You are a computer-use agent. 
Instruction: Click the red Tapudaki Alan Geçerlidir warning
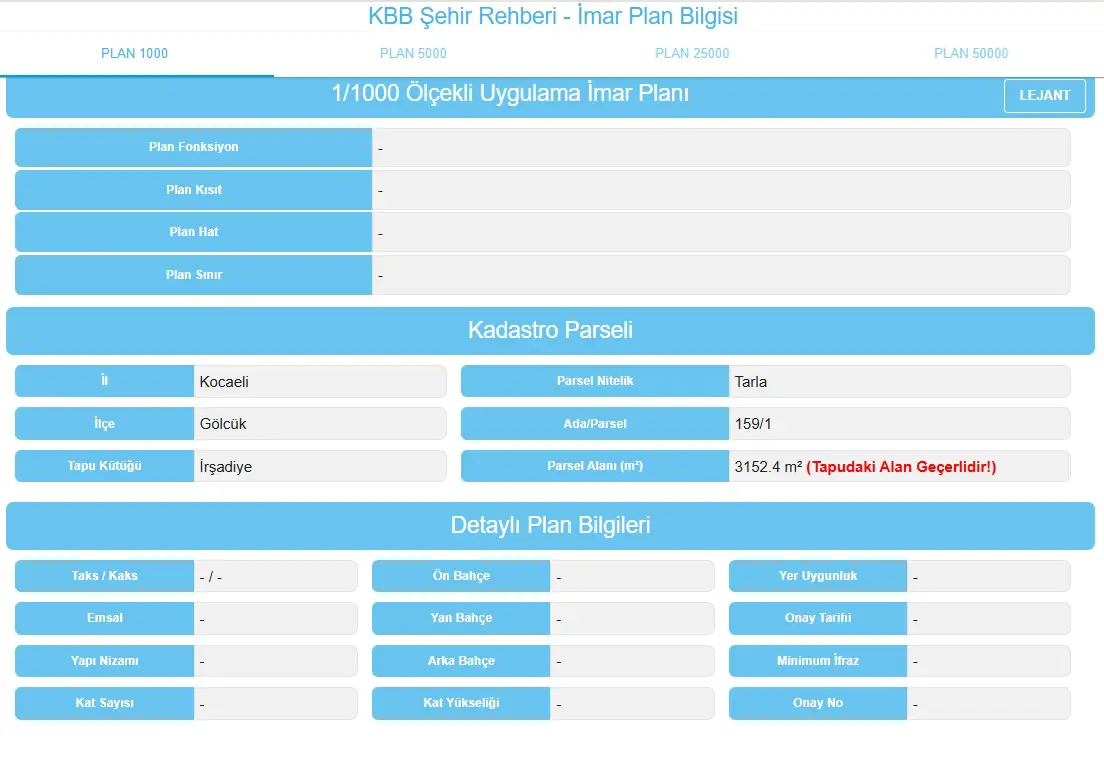pos(901,467)
